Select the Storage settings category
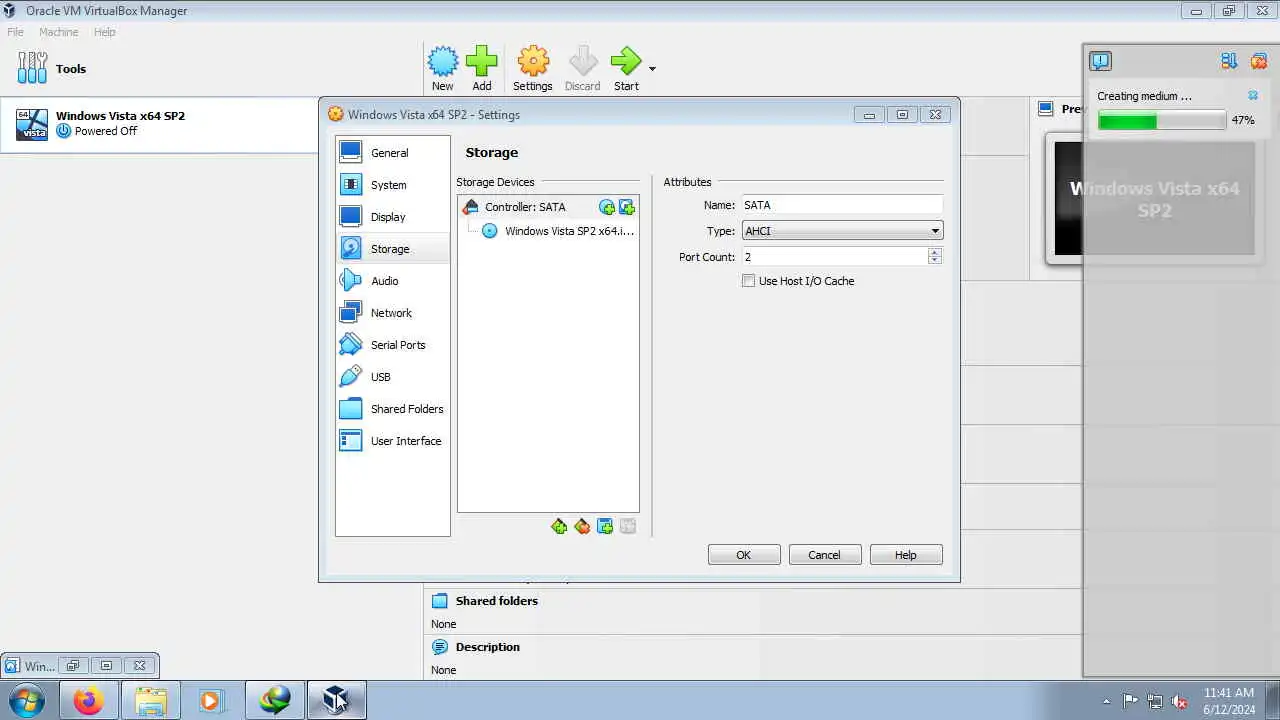This screenshot has height=720, width=1280. pyautogui.click(x=393, y=249)
